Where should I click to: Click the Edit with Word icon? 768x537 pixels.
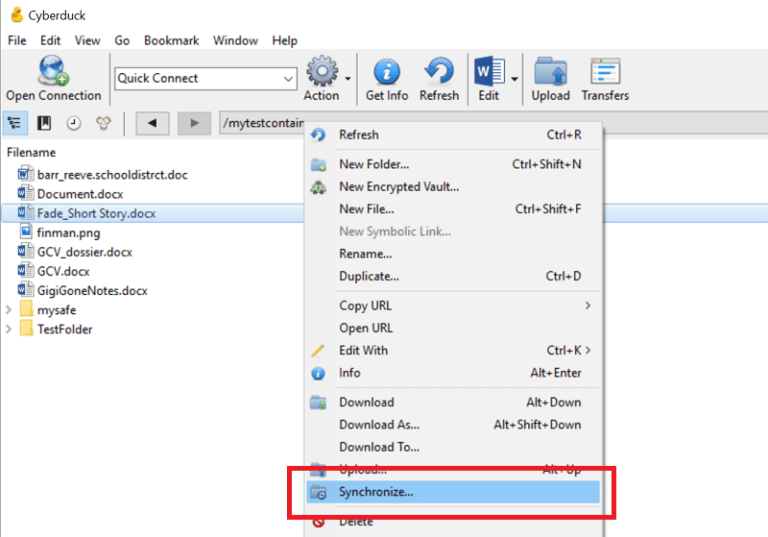click(489, 72)
